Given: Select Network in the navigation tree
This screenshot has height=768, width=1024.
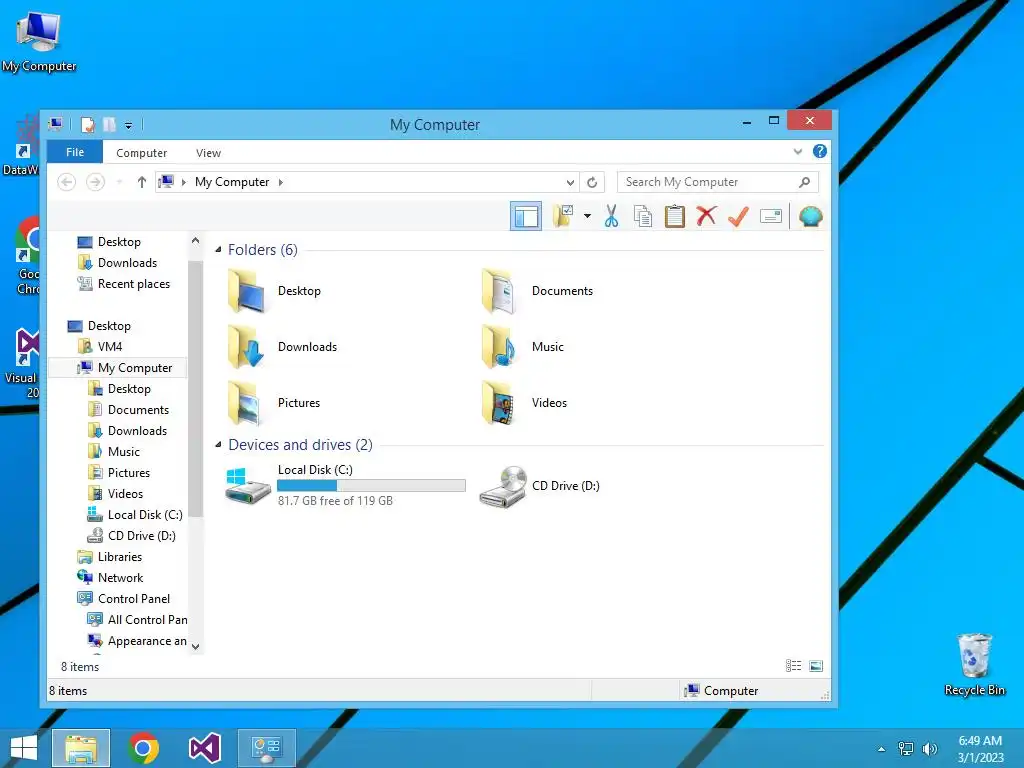Looking at the screenshot, I should click(x=110, y=577).
